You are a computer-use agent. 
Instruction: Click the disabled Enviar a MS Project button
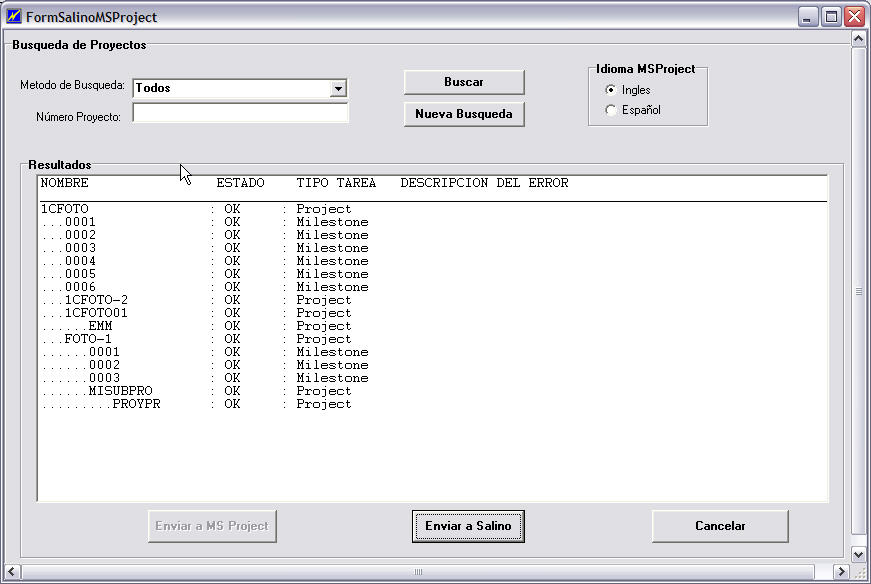pyautogui.click(x=212, y=526)
